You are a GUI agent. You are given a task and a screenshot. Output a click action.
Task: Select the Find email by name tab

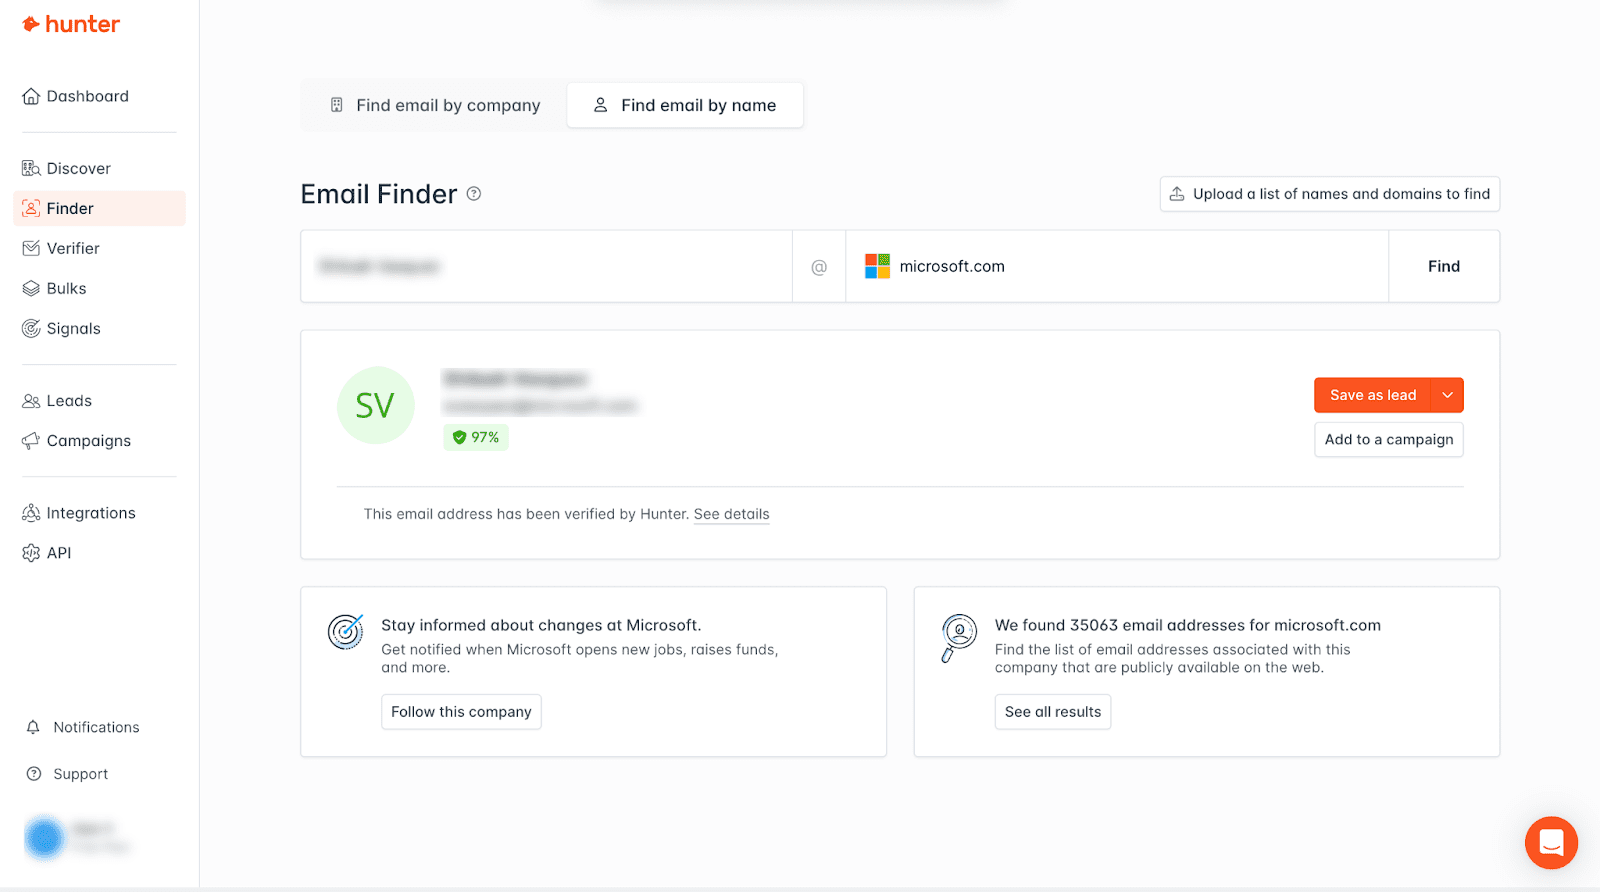pyautogui.click(x=685, y=106)
